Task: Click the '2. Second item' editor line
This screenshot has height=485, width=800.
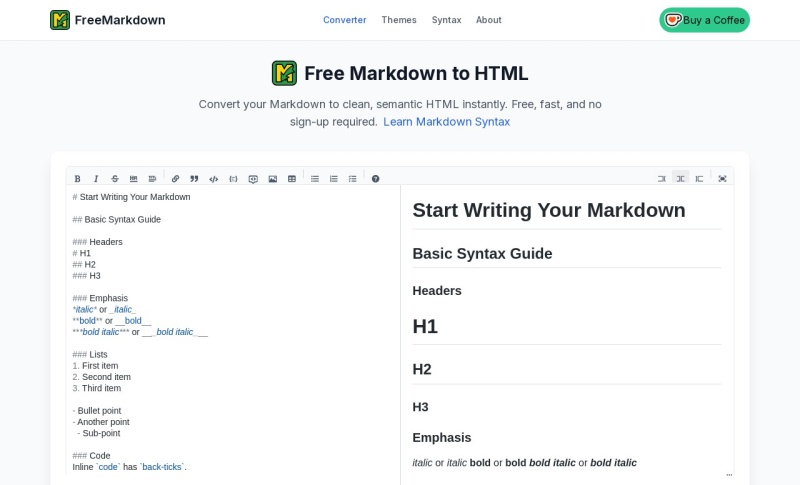Action: click(x=102, y=376)
